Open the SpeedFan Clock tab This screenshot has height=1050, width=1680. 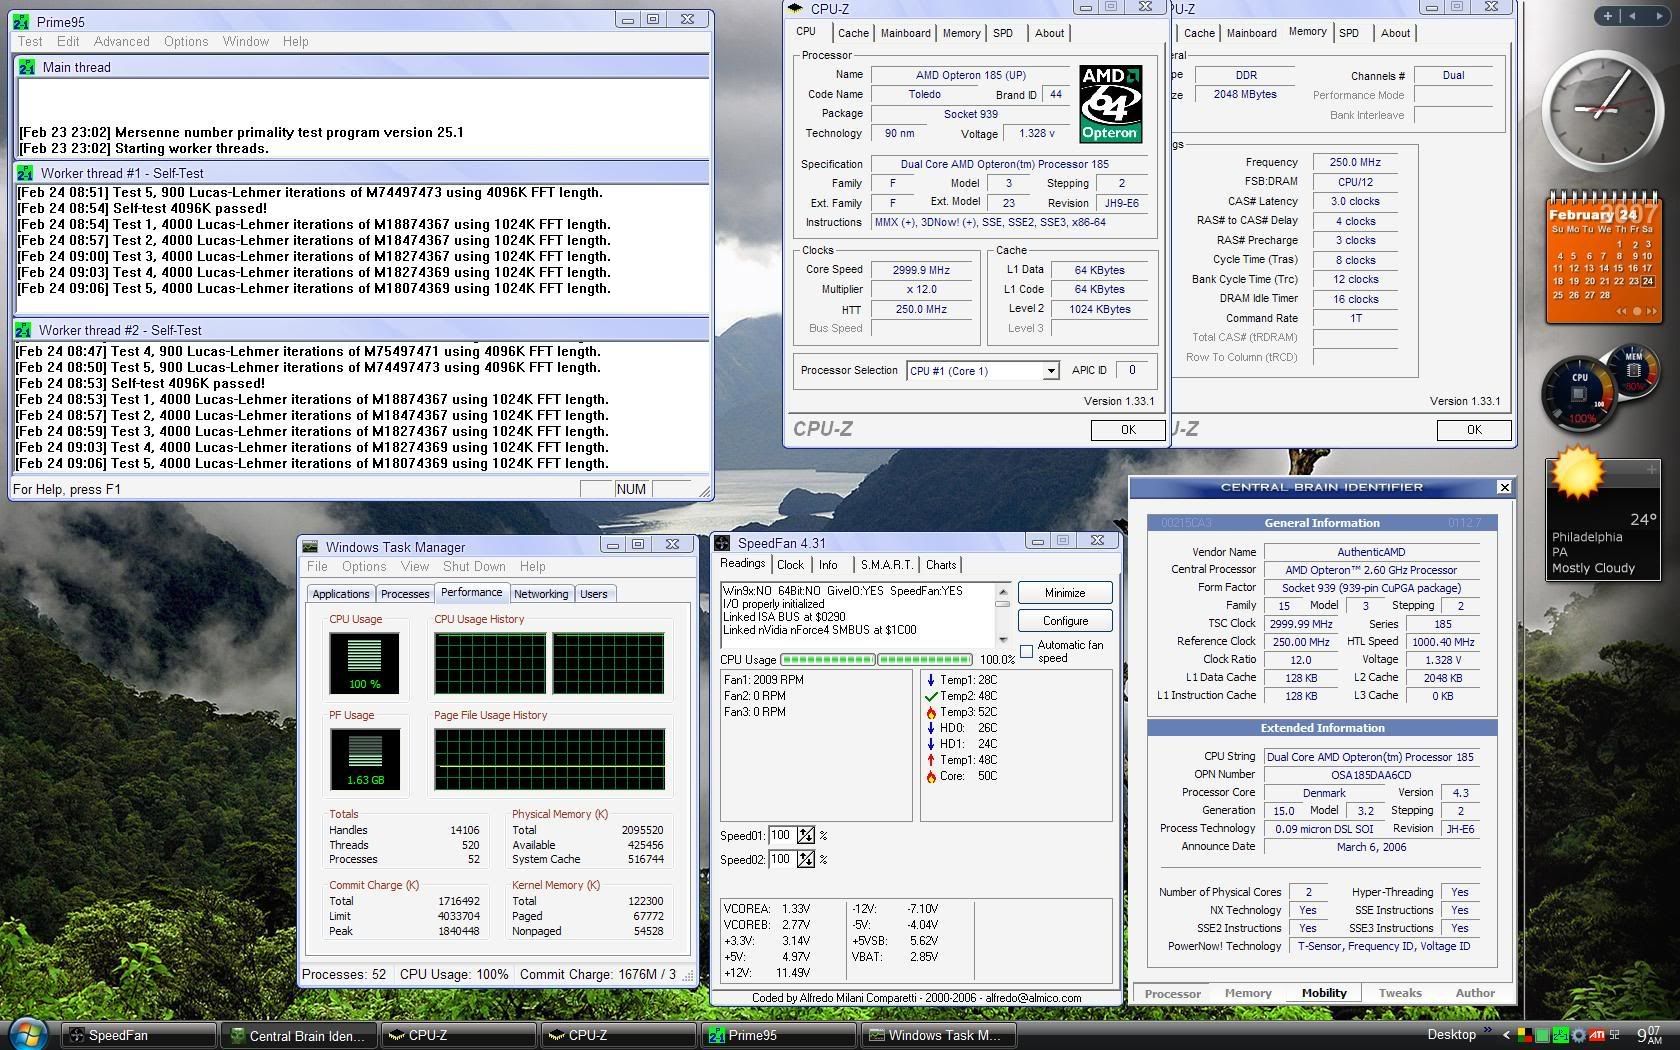pyautogui.click(x=790, y=565)
